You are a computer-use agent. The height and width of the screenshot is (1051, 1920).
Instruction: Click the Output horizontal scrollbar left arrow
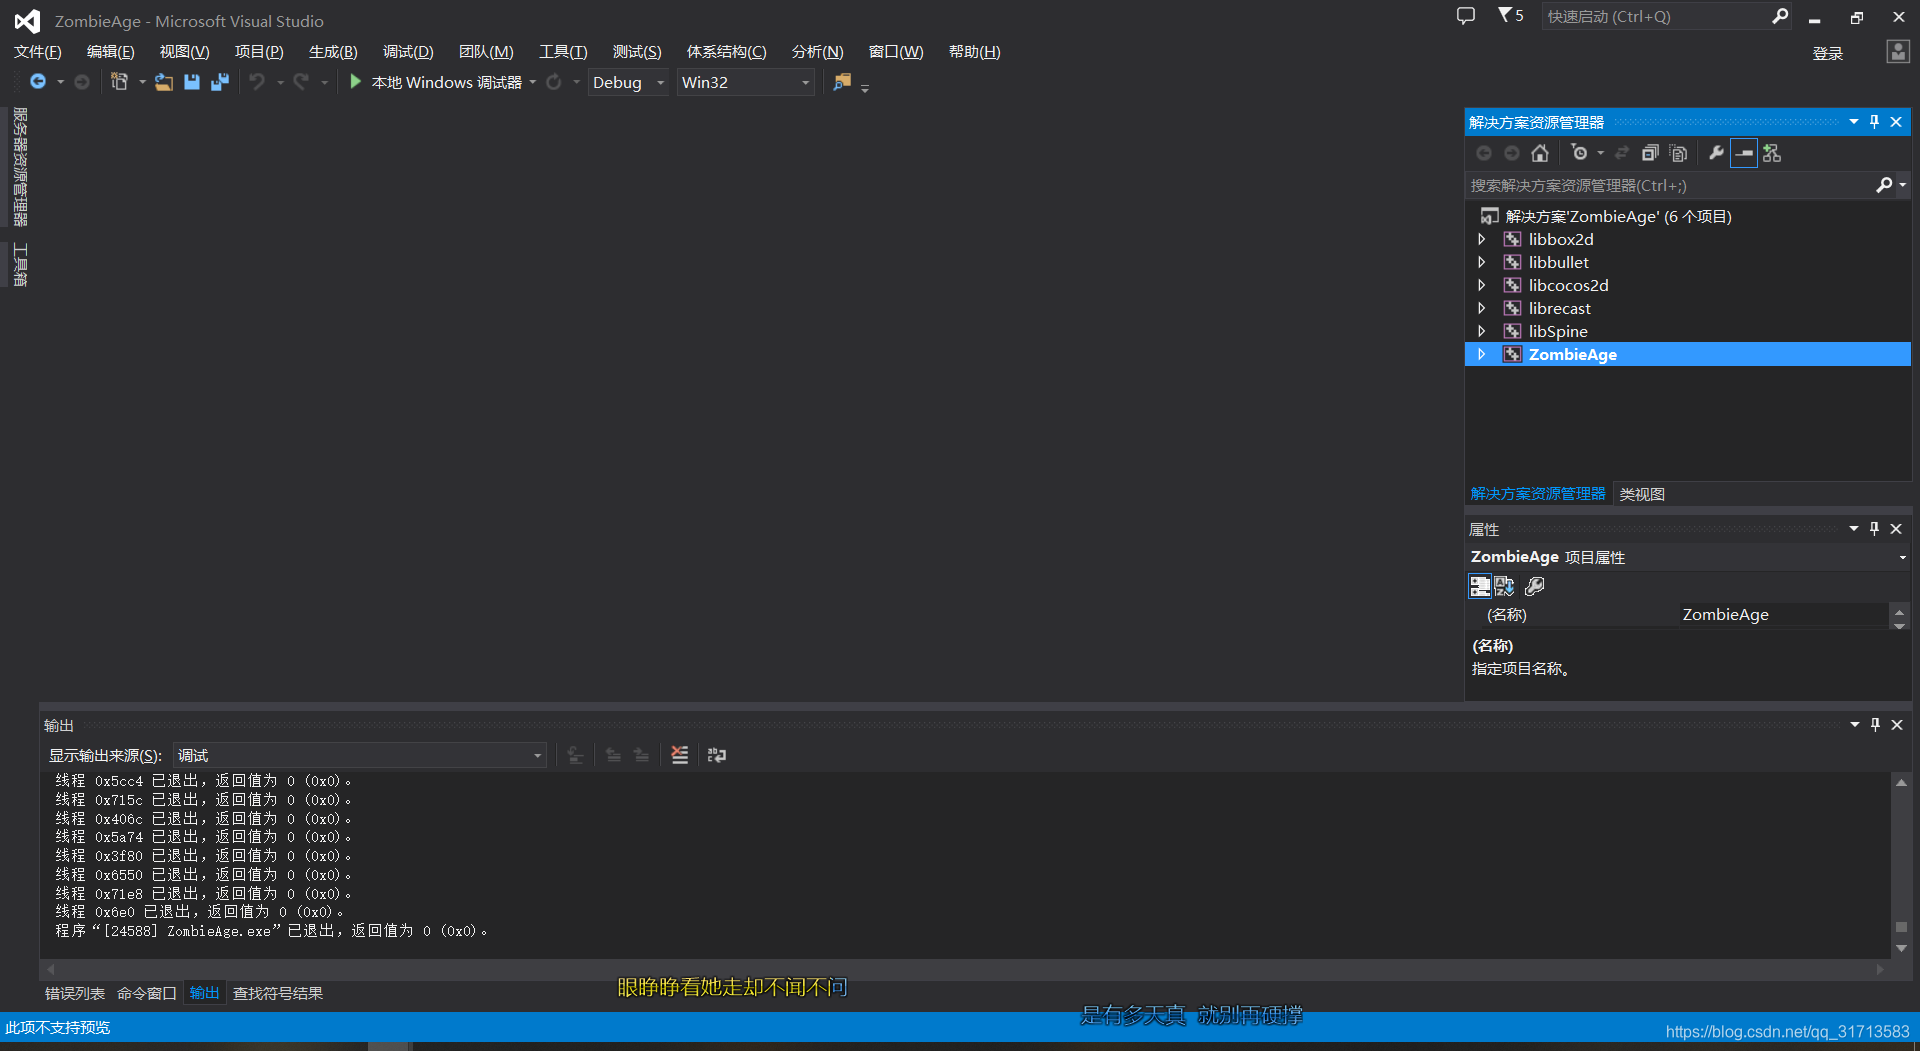(51, 969)
